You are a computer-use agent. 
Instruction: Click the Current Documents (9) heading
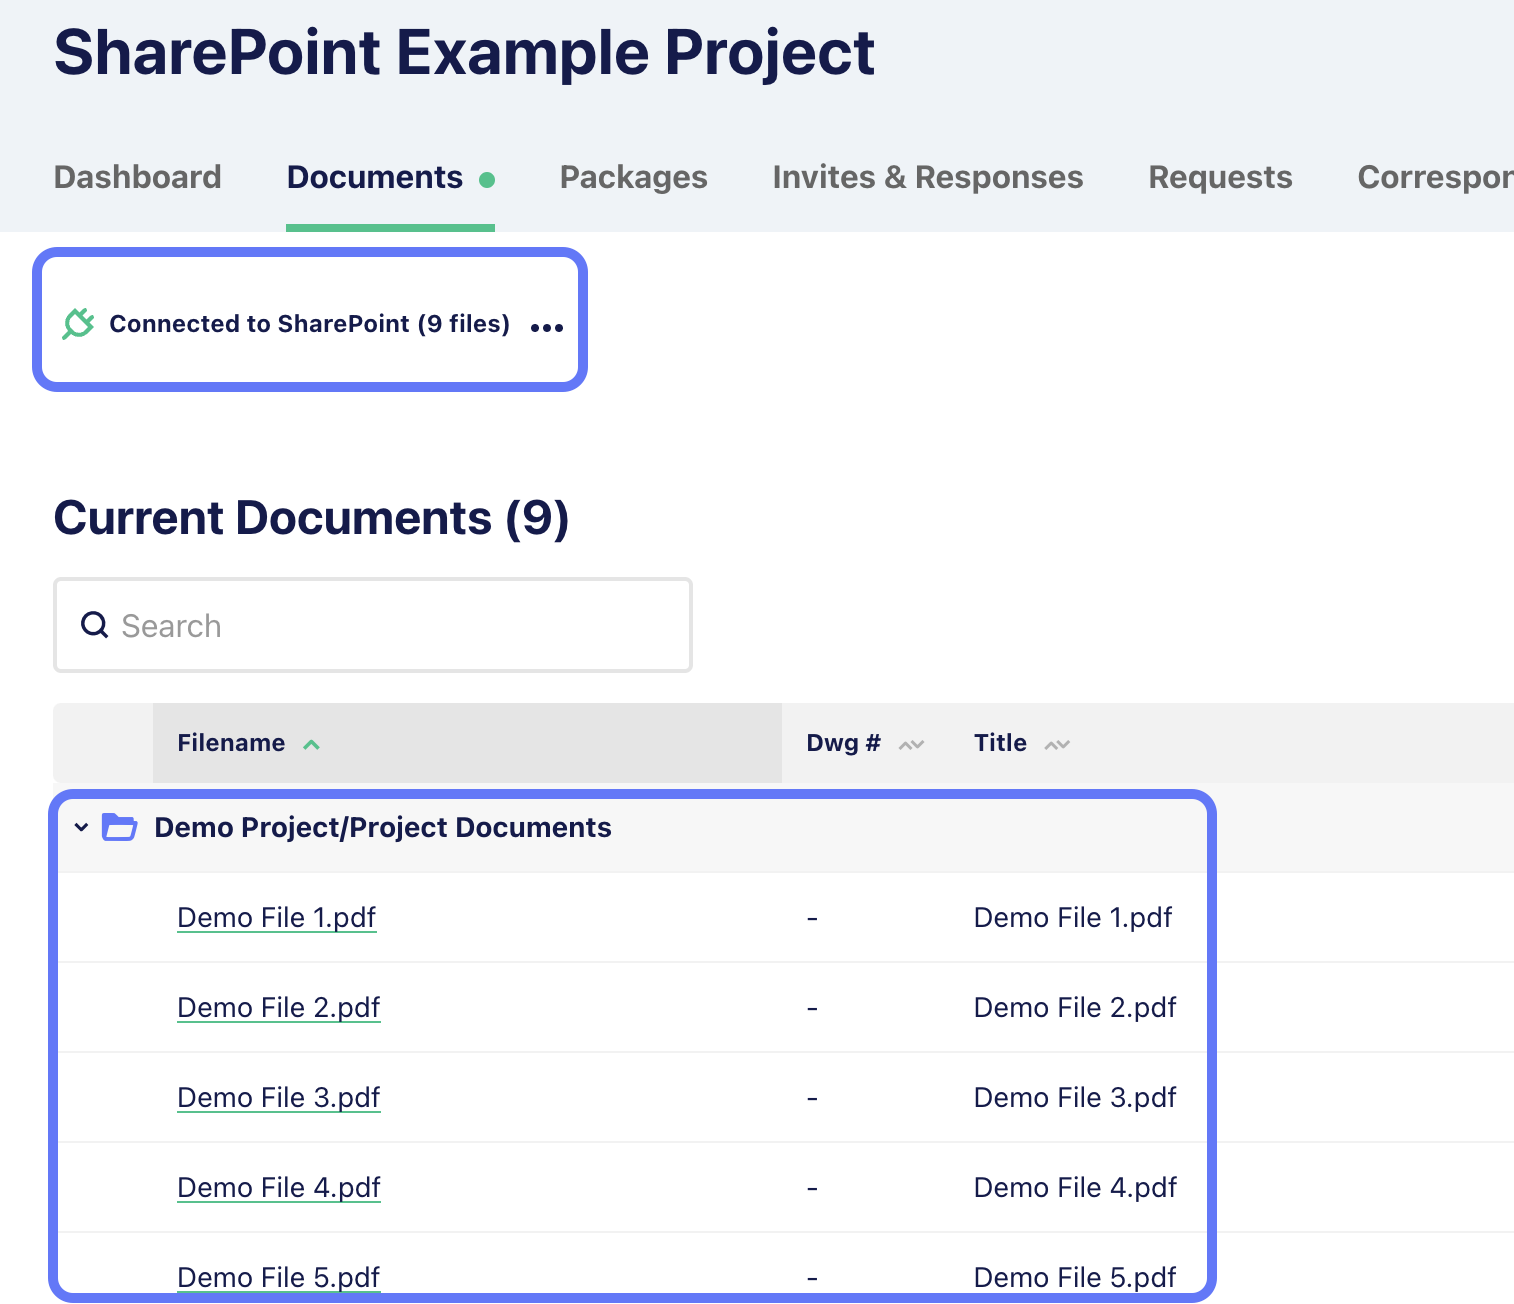click(311, 518)
